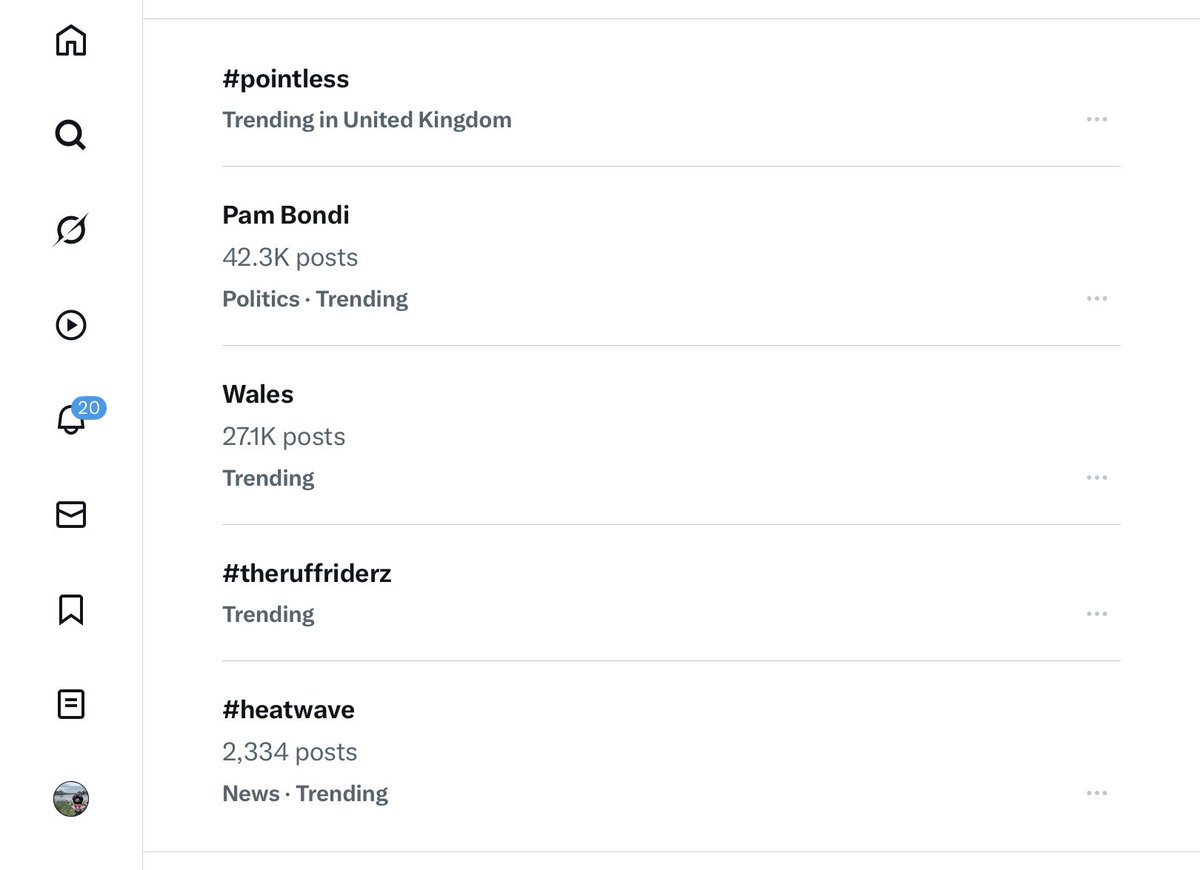This screenshot has height=870, width=1200.
Task: Open the Lists/Articles page icon
Action: pos(70,704)
